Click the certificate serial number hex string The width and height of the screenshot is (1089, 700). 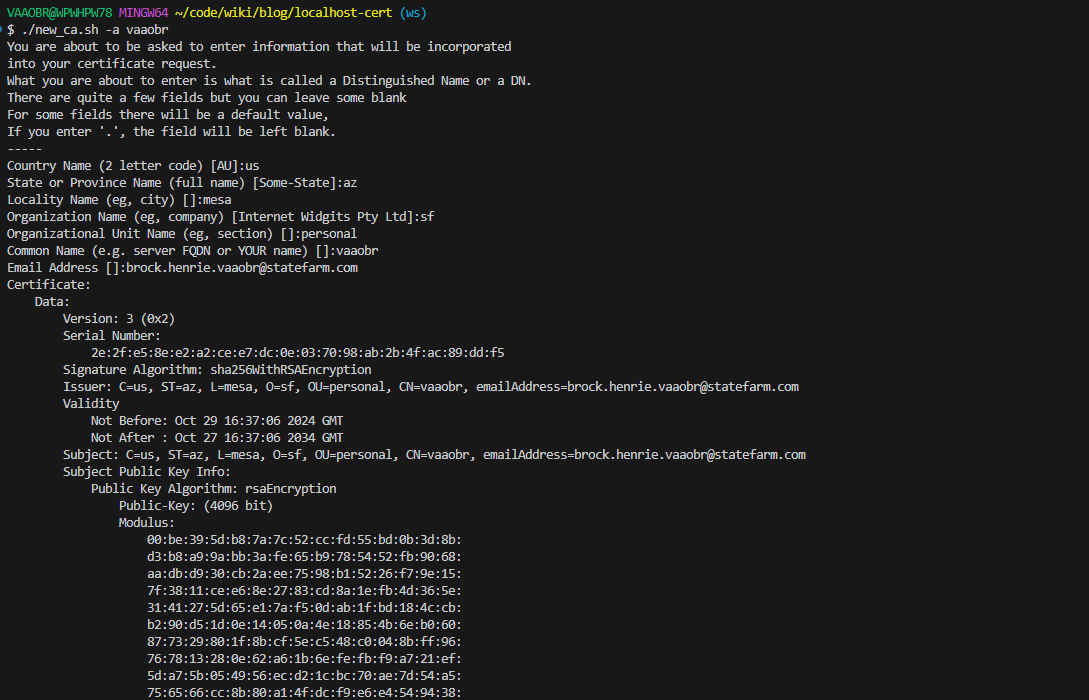point(297,352)
